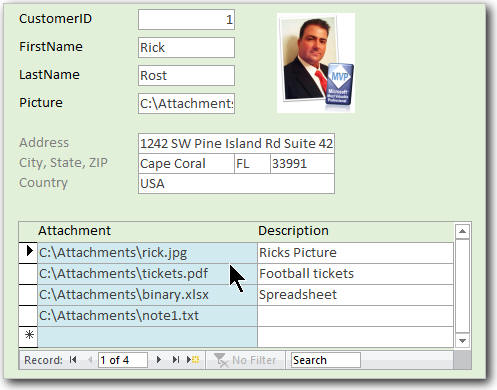497x390 pixels.
Task: Click C:\Attachments\rick.jpg attachment cell
Action: click(147, 253)
